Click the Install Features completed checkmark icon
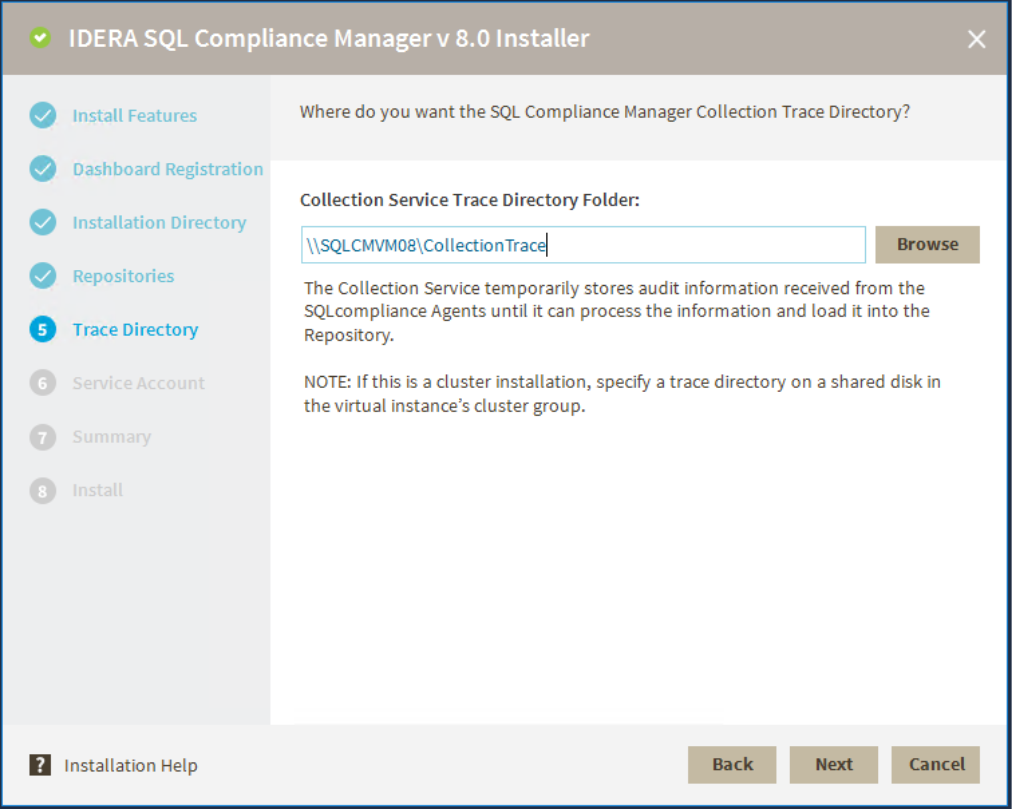Image resolution: width=1012 pixels, height=809 pixels. pyautogui.click(x=43, y=116)
